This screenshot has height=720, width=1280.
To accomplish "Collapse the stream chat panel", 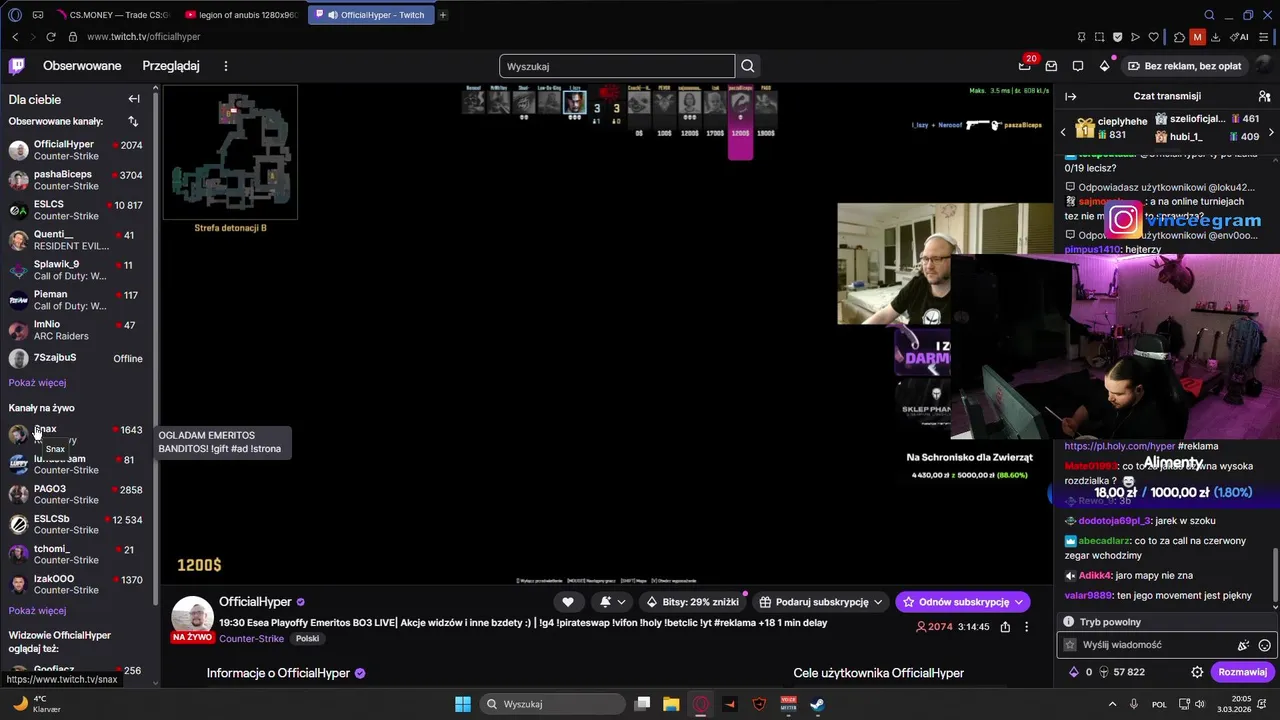I will click(1070, 96).
